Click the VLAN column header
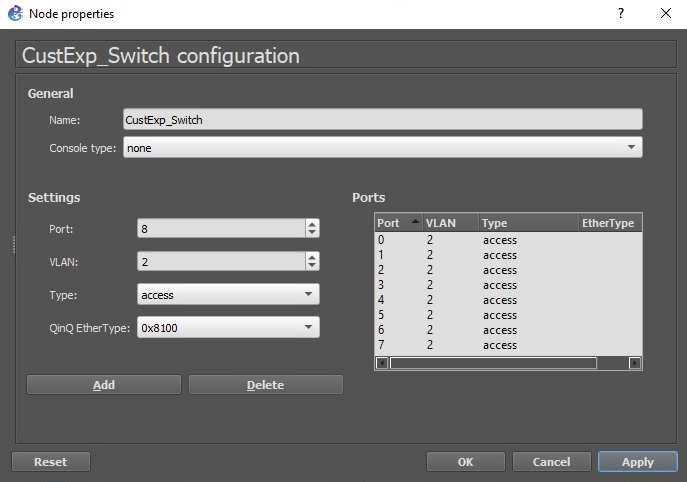Image resolution: width=687 pixels, height=482 pixels. (x=450, y=223)
